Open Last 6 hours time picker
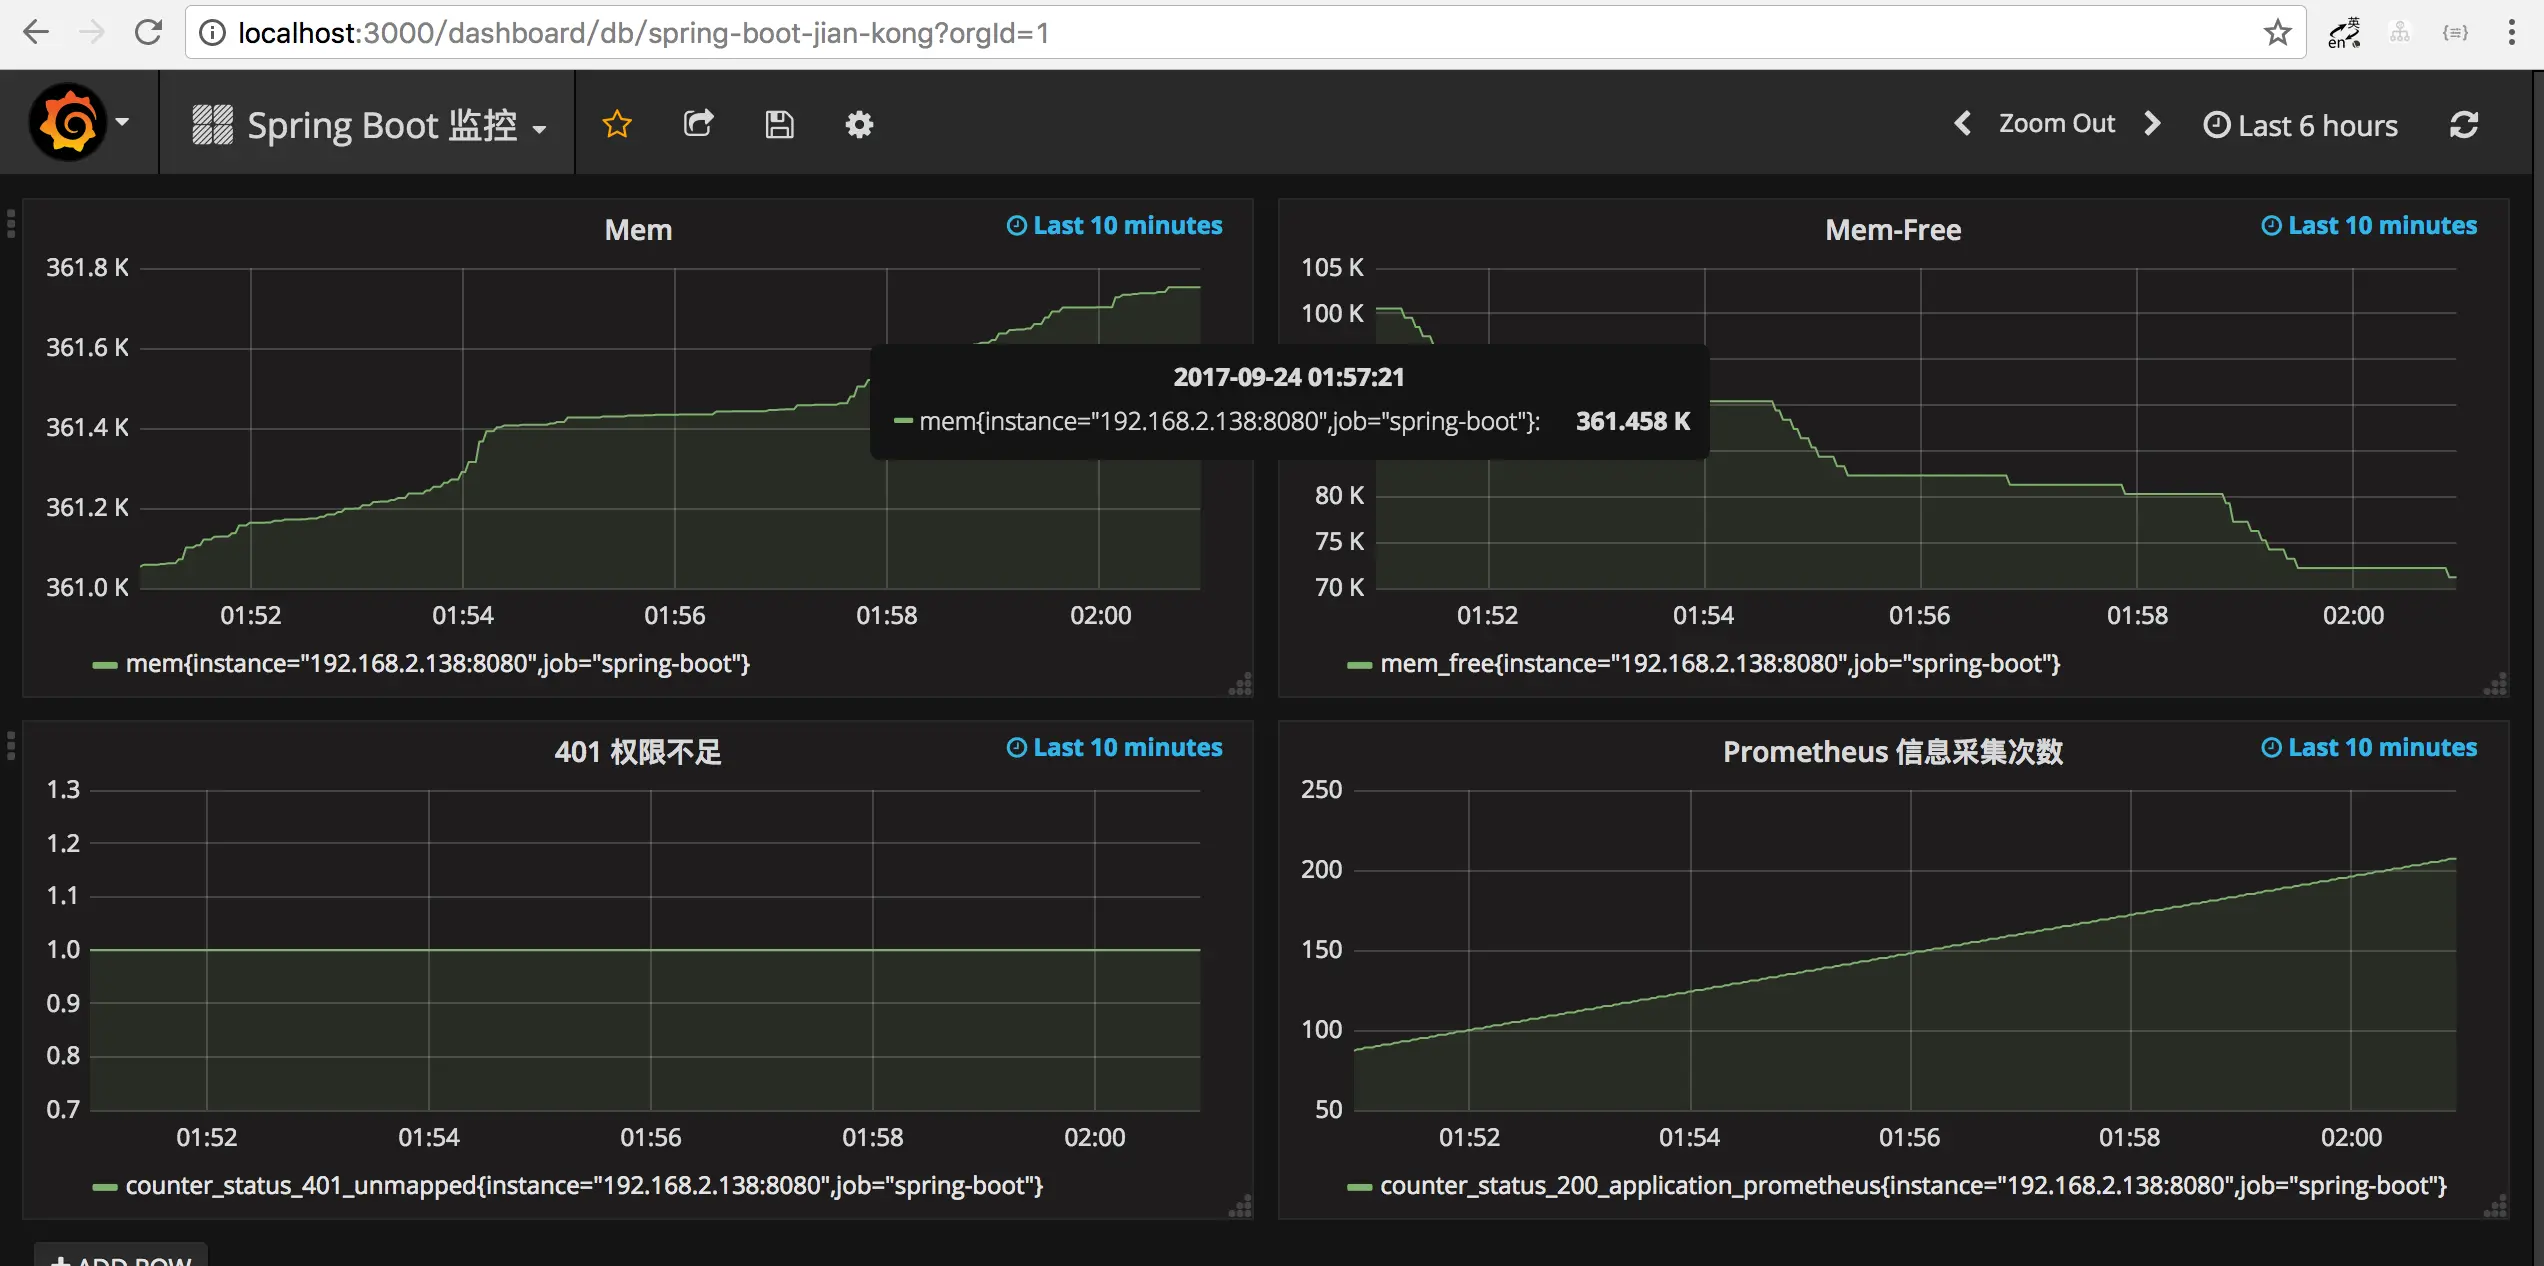The image size is (2544, 1266). pos(2300,125)
